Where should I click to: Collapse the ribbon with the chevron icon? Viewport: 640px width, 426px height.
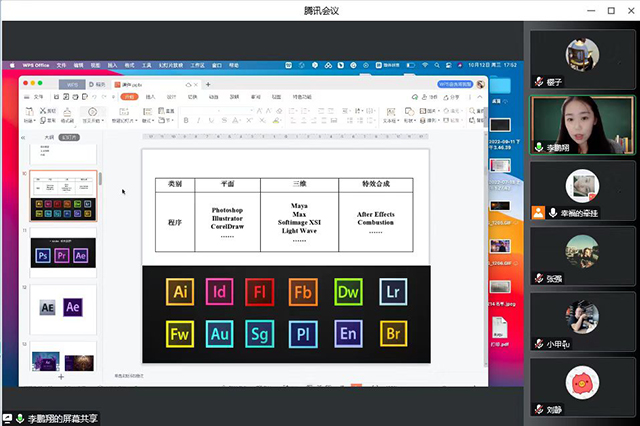(x=480, y=97)
